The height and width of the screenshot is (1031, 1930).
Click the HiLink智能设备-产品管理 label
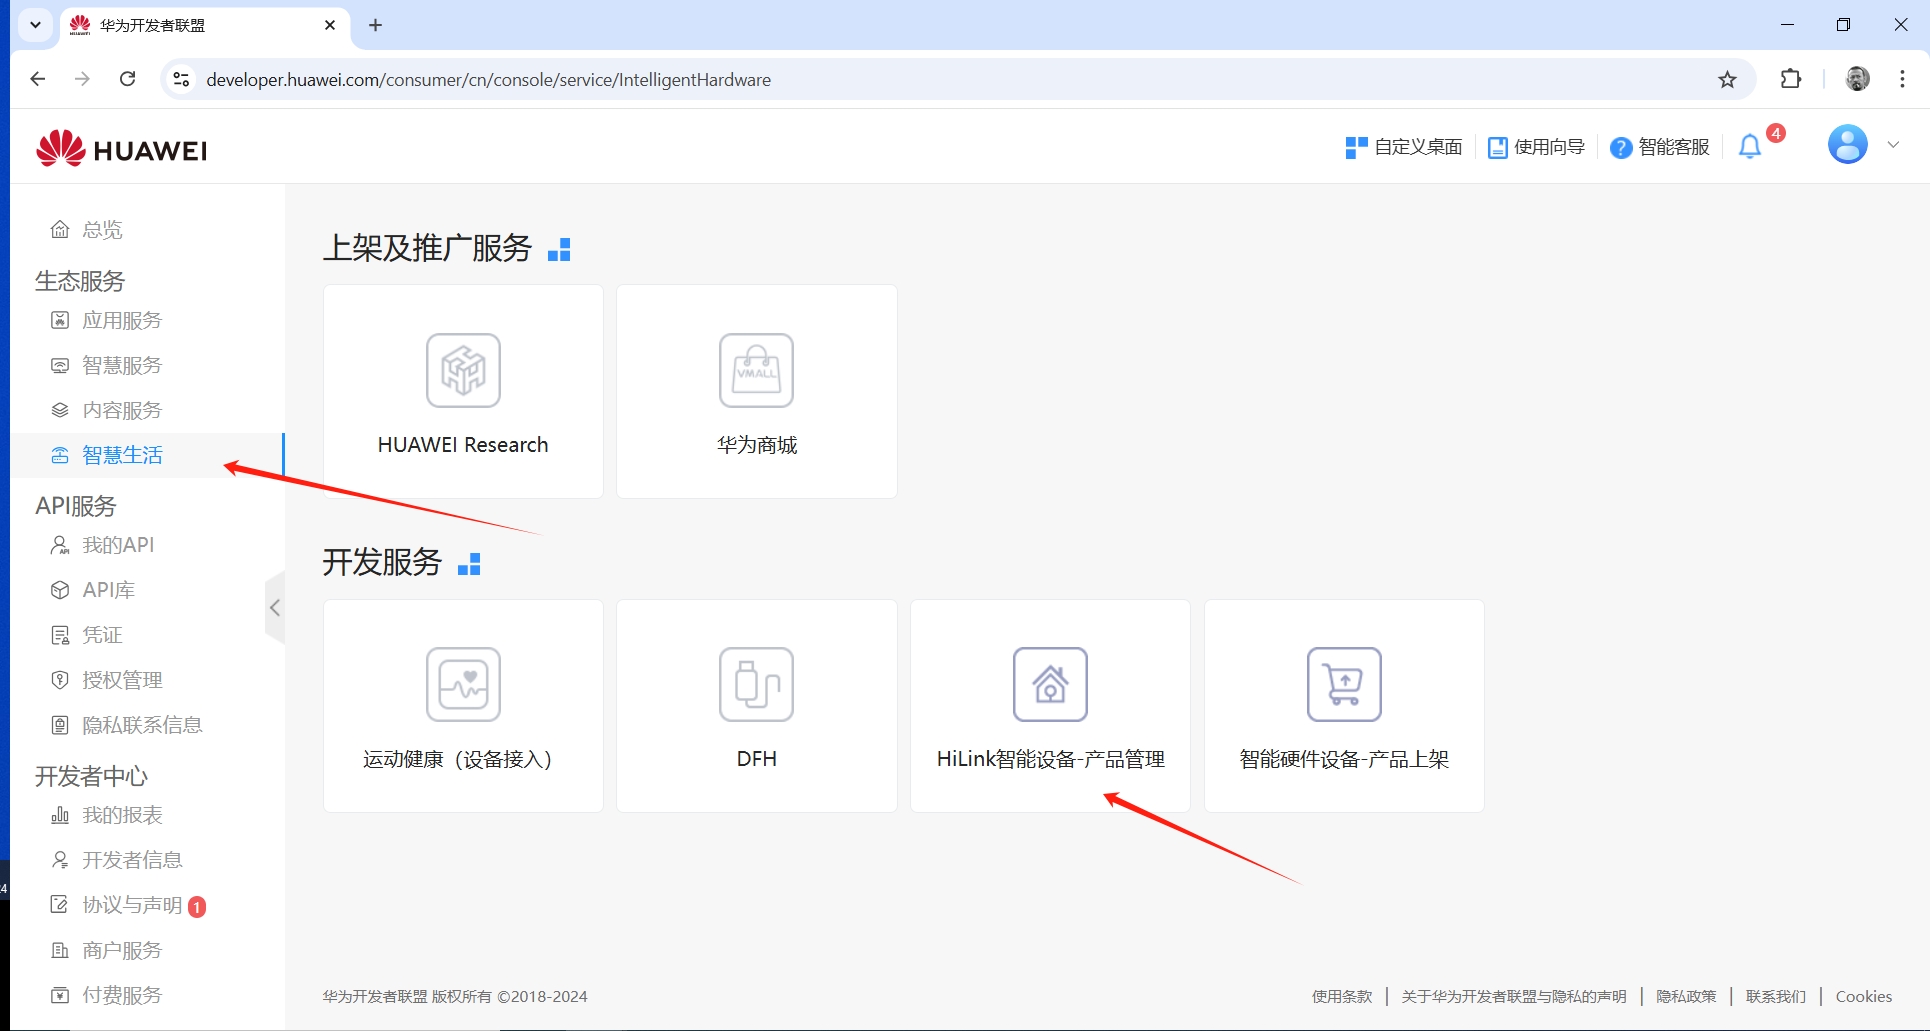click(1051, 759)
